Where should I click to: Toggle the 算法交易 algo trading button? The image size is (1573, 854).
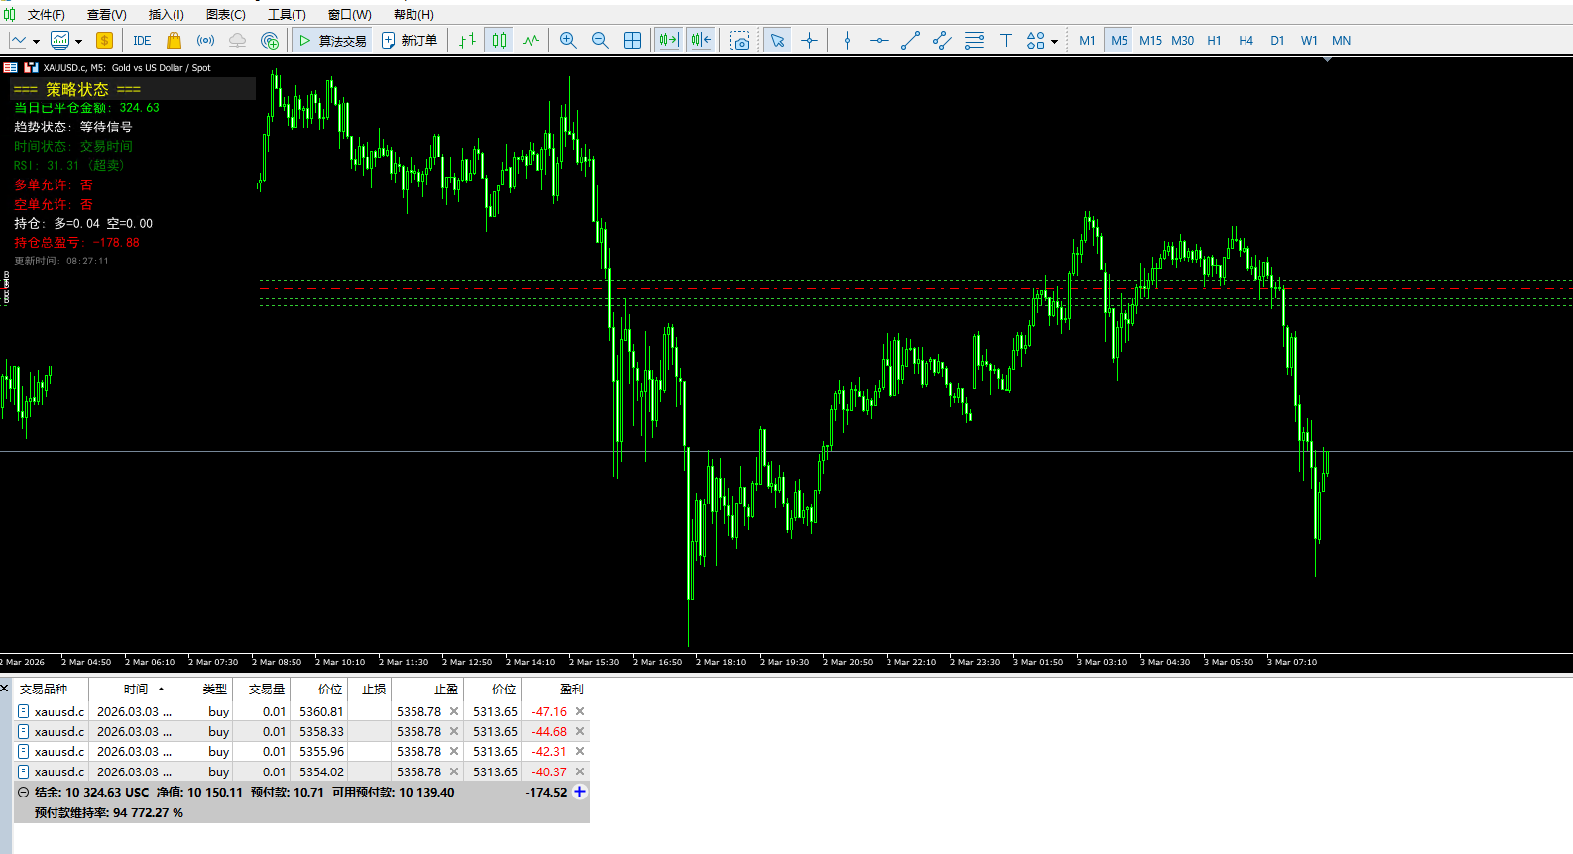[x=333, y=40]
